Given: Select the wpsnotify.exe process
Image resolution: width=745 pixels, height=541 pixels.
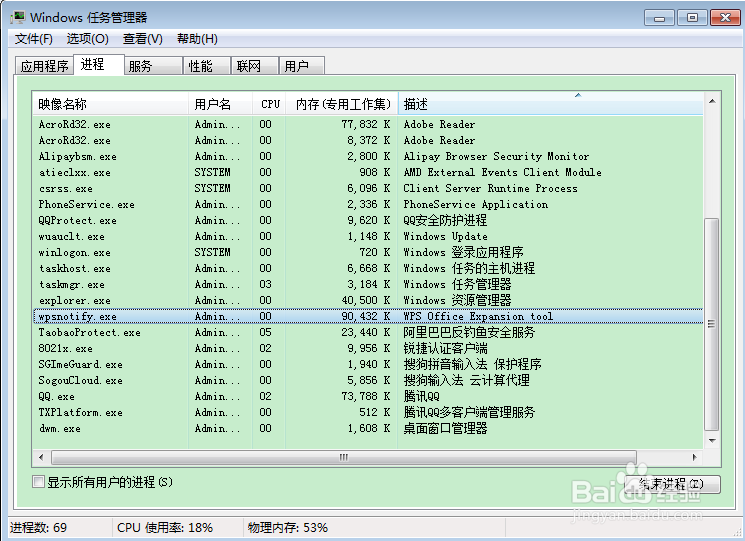Looking at the screenshot, I should [368, 316].
